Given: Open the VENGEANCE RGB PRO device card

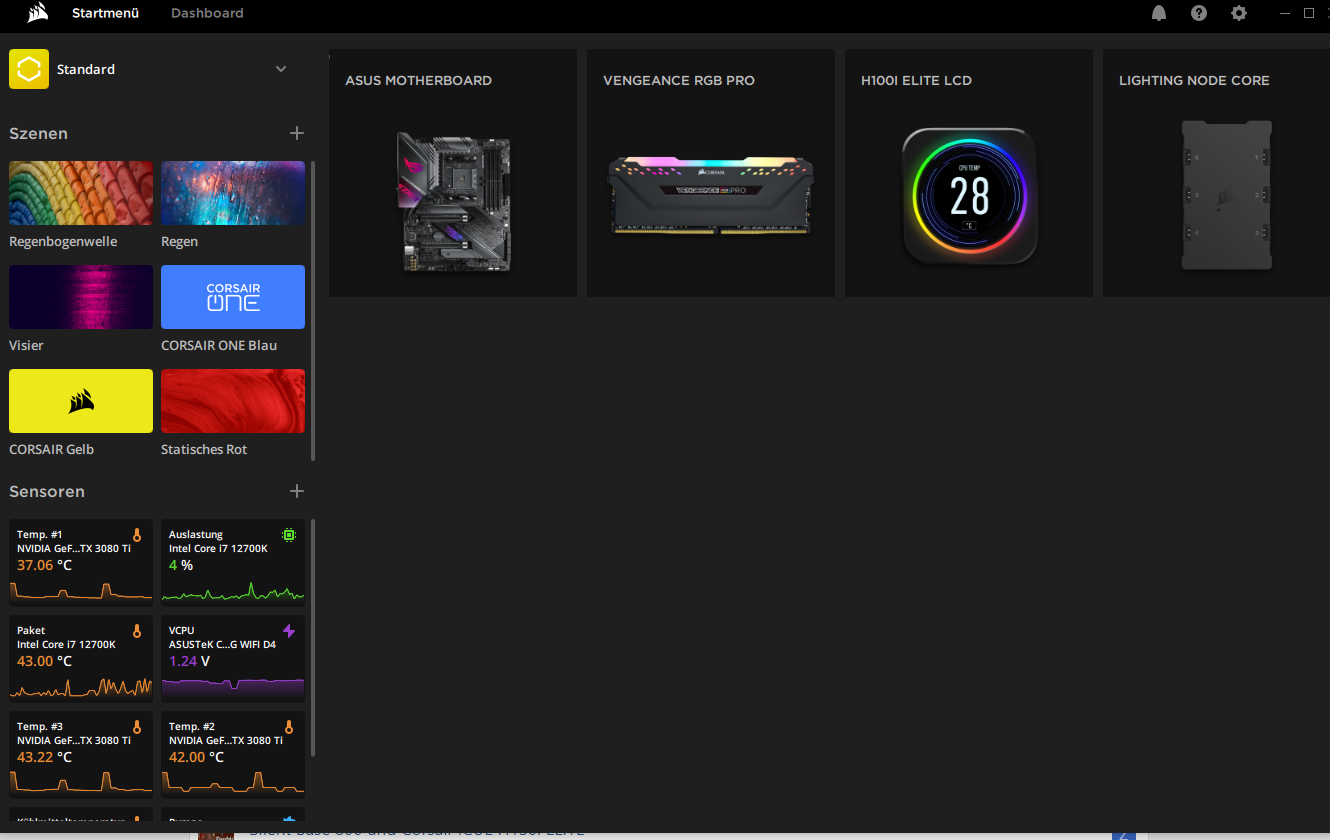Looking at the screenshot, I should (x=711, y=173).
